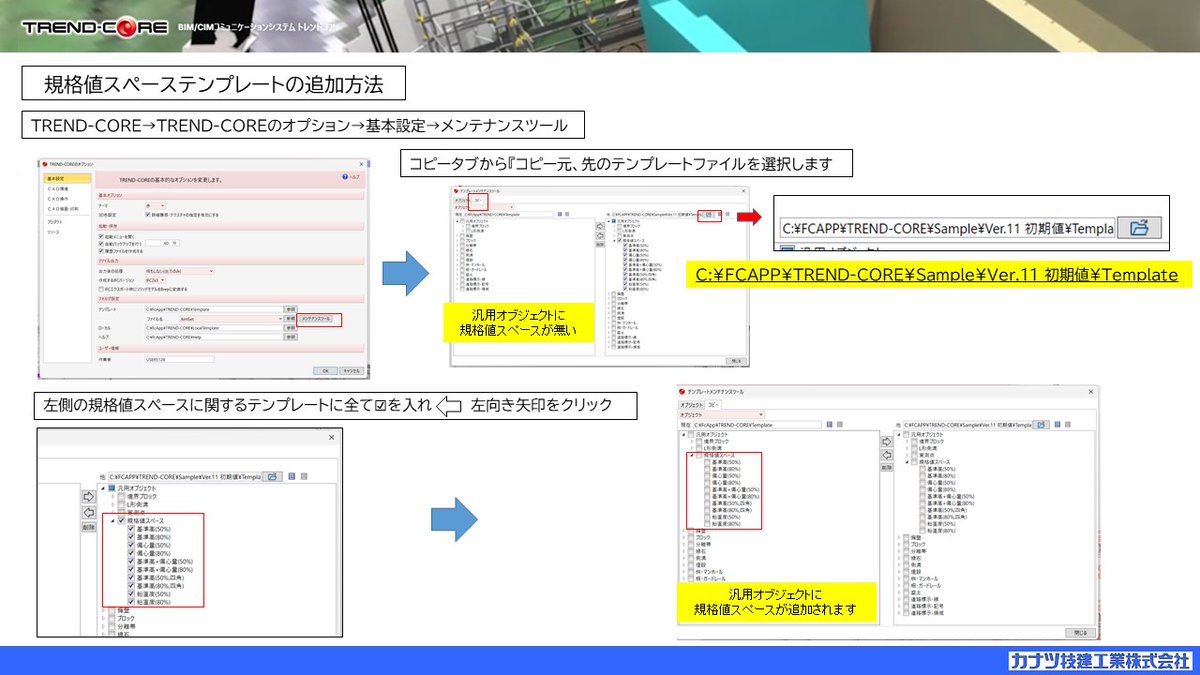Viewport: 1200px width, 675px height.
Task: Toggle the startup menu checkbox in the options dialog
Action: [101, 236]
